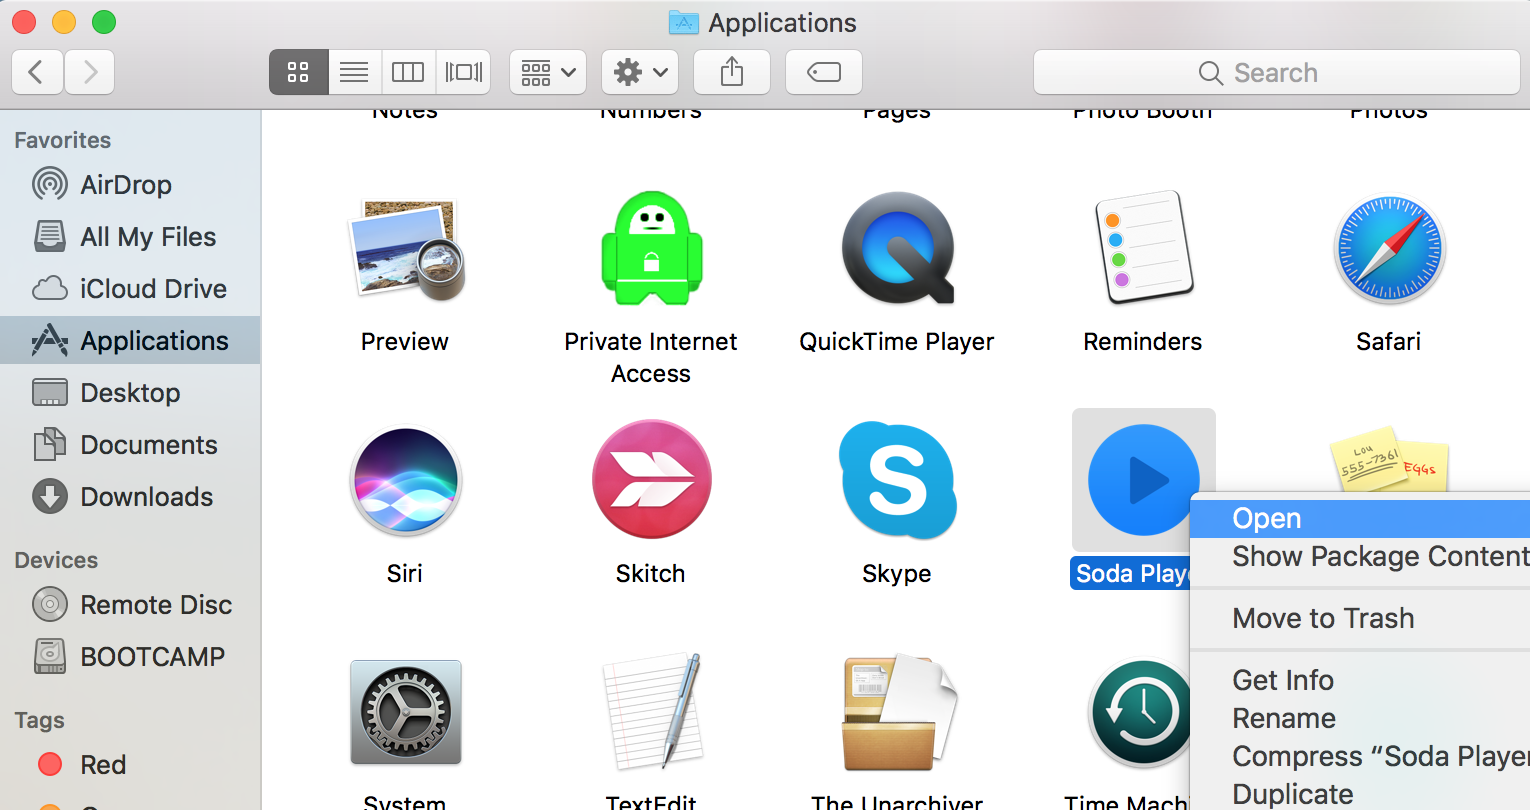This screenshot has width=1530, height=810.
Task: Open Downloads in the sidebar
Action: pyautogui.click(x=130, y=497)
